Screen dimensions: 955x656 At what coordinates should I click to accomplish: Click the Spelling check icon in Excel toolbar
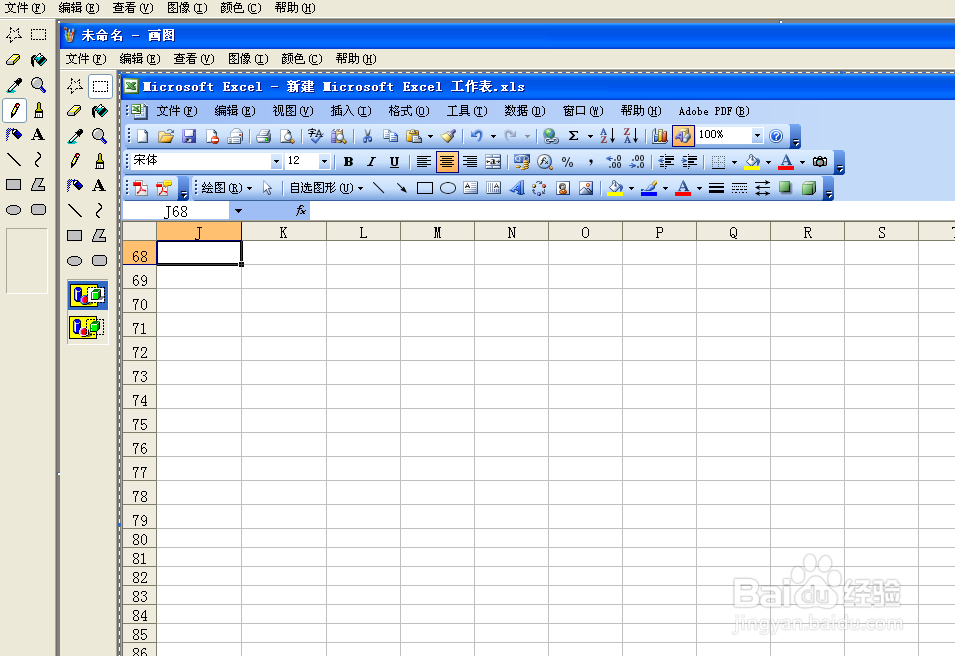coord(315,136)
